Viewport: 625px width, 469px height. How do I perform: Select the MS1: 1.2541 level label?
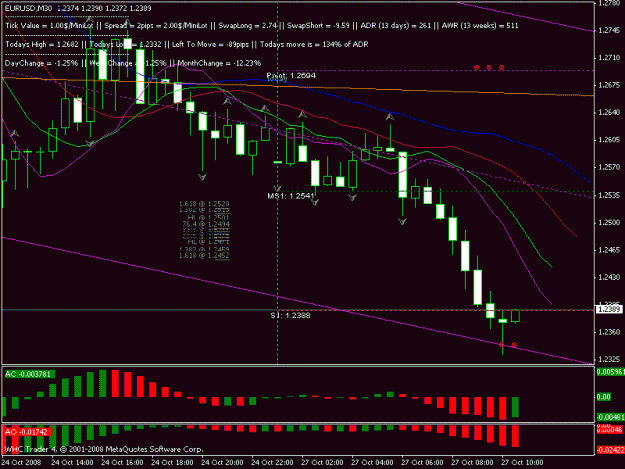point(290,196)
